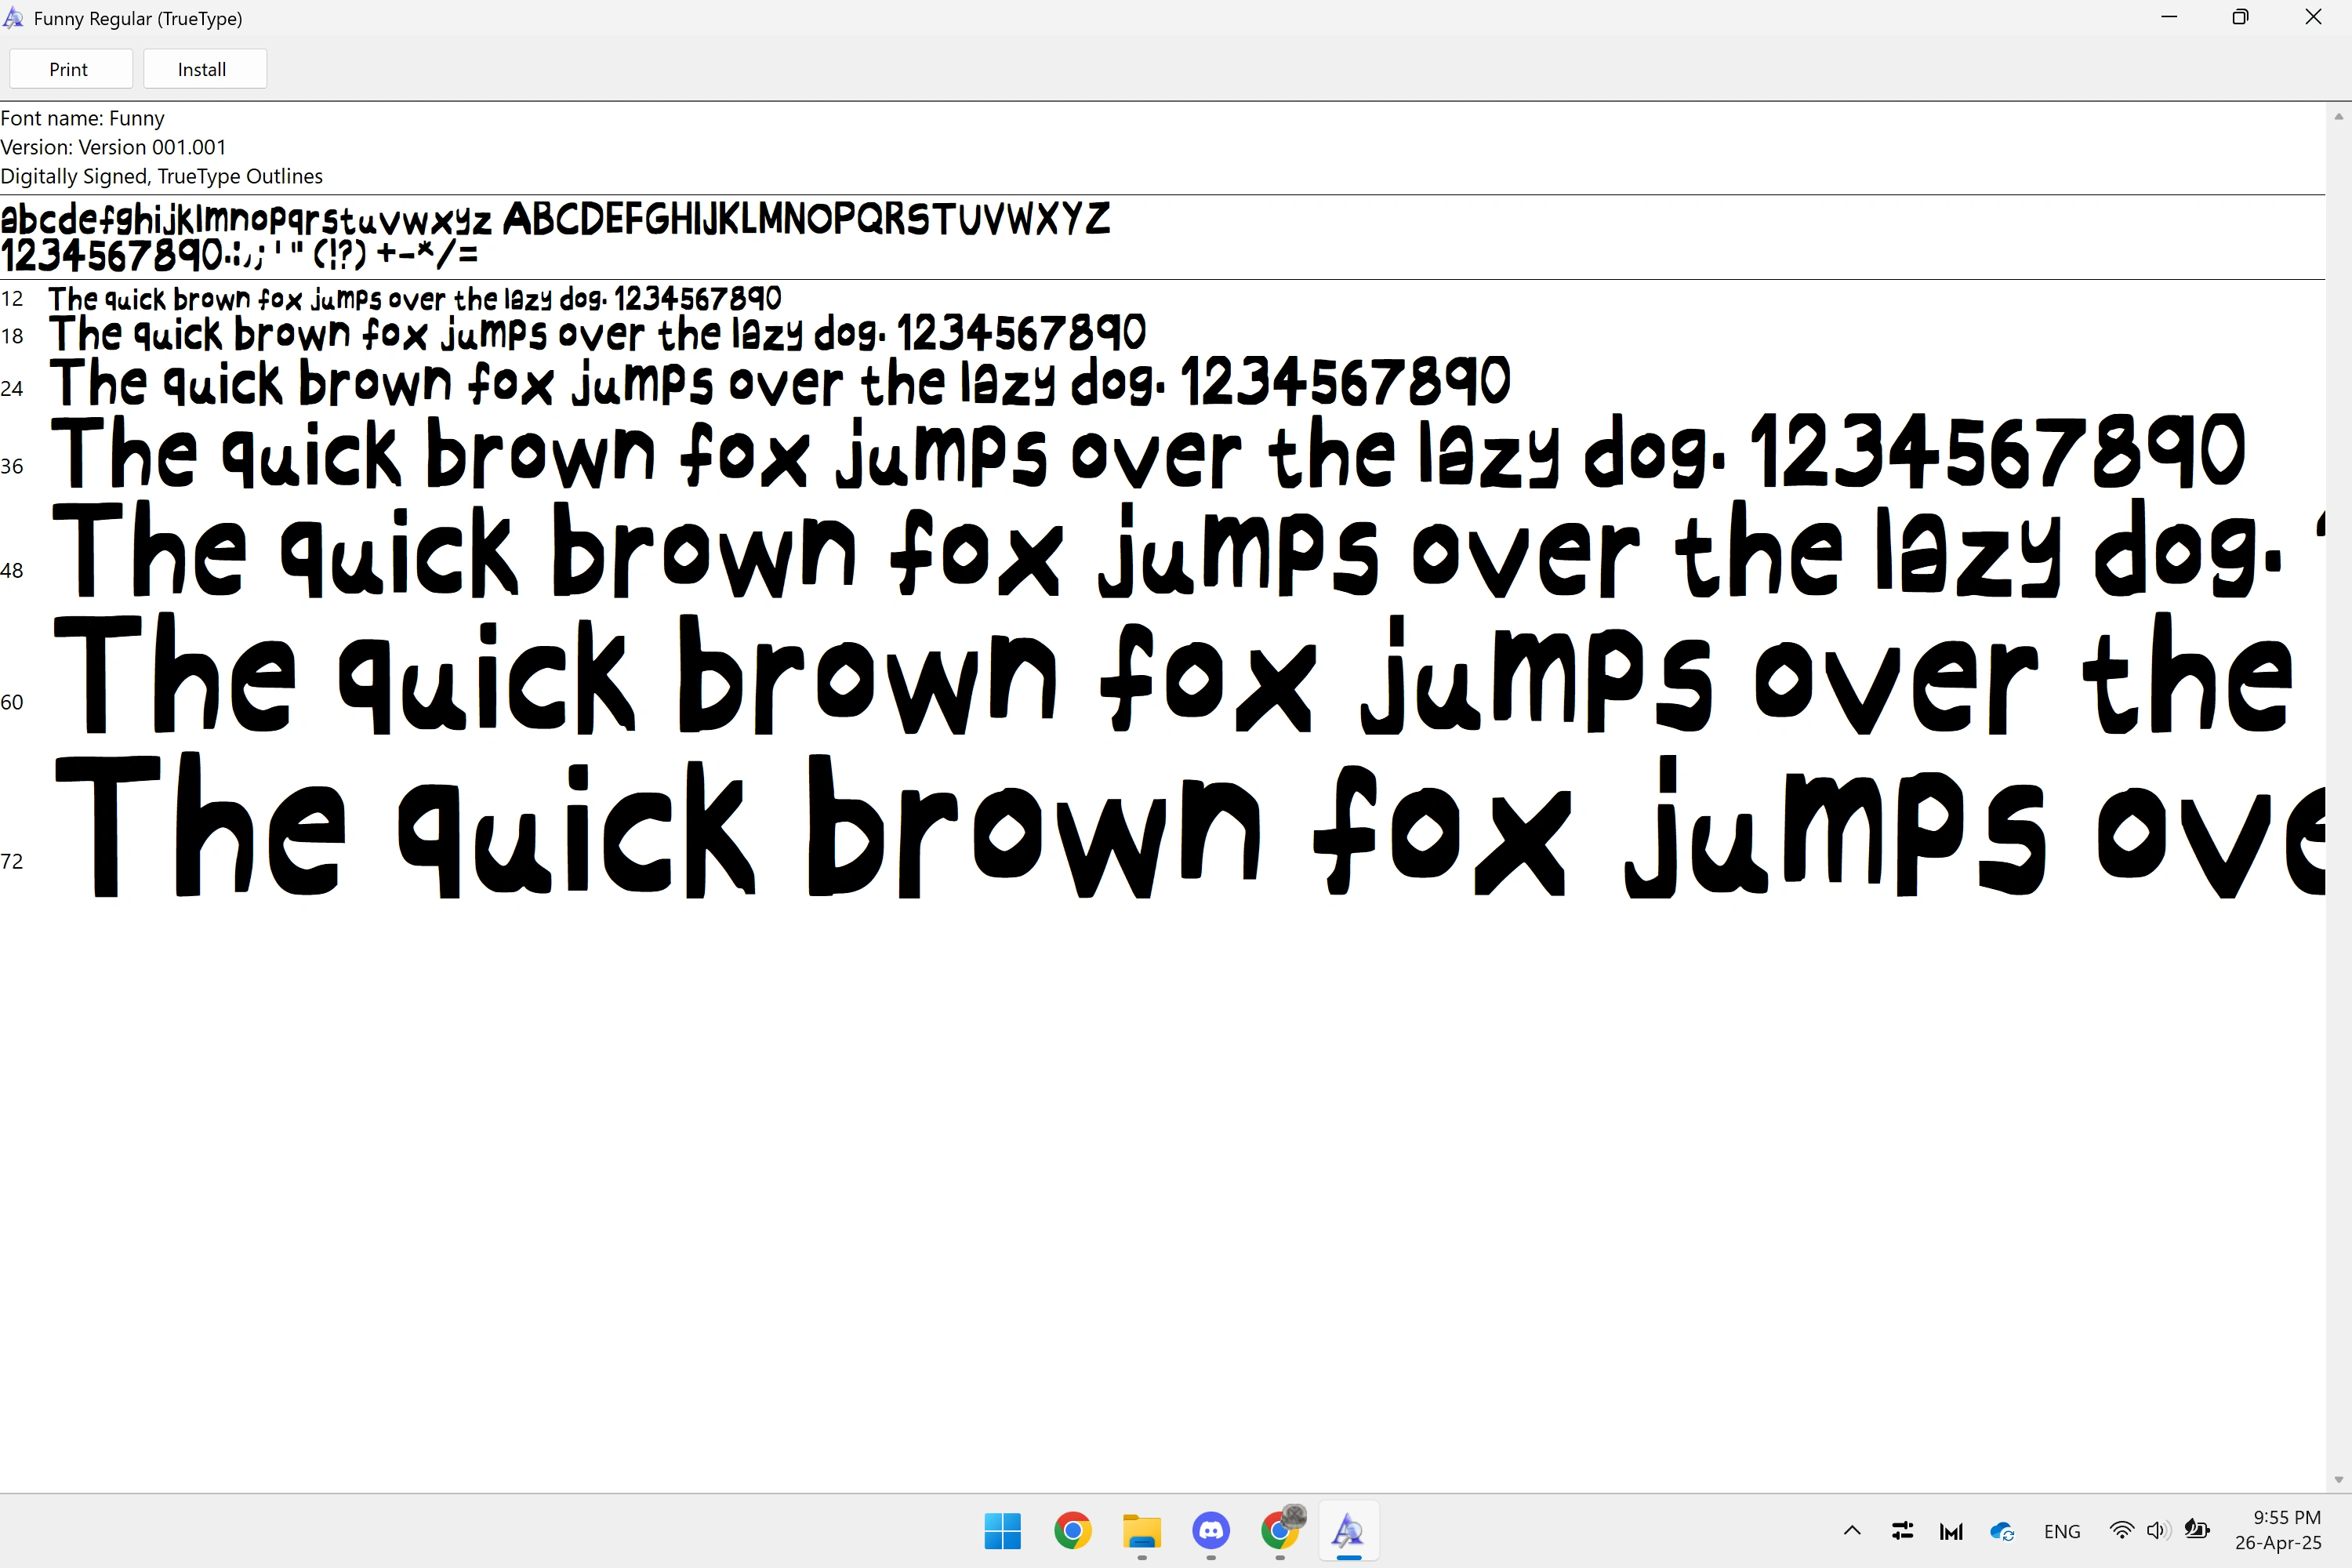Viewport: 2352px width, 1568px height.
Task: Open File Explorer from the taskbar
Action: 1142,1531
